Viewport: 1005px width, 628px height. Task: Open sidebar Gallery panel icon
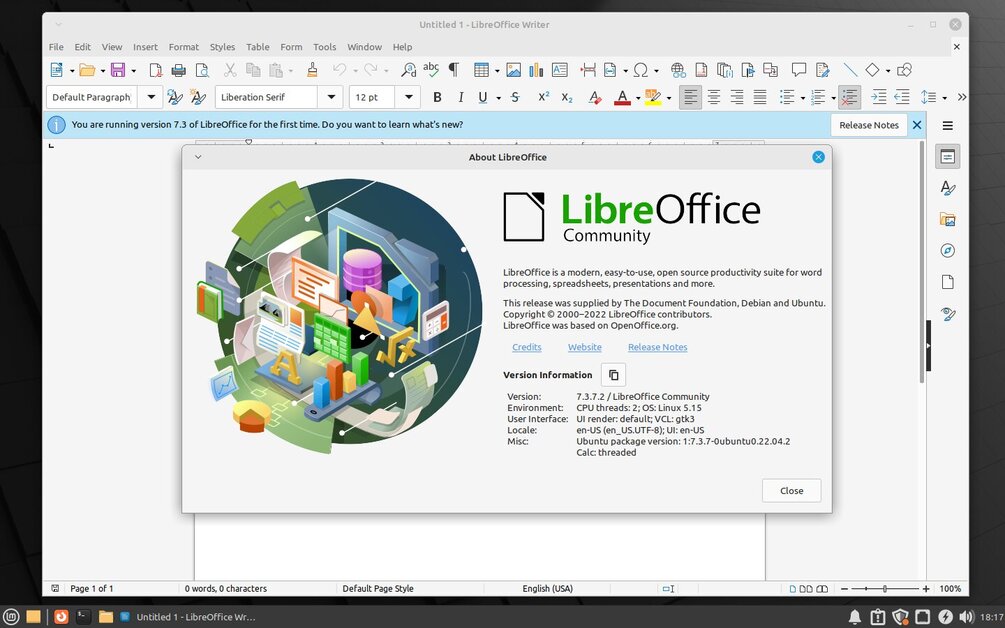click(947, 219)
